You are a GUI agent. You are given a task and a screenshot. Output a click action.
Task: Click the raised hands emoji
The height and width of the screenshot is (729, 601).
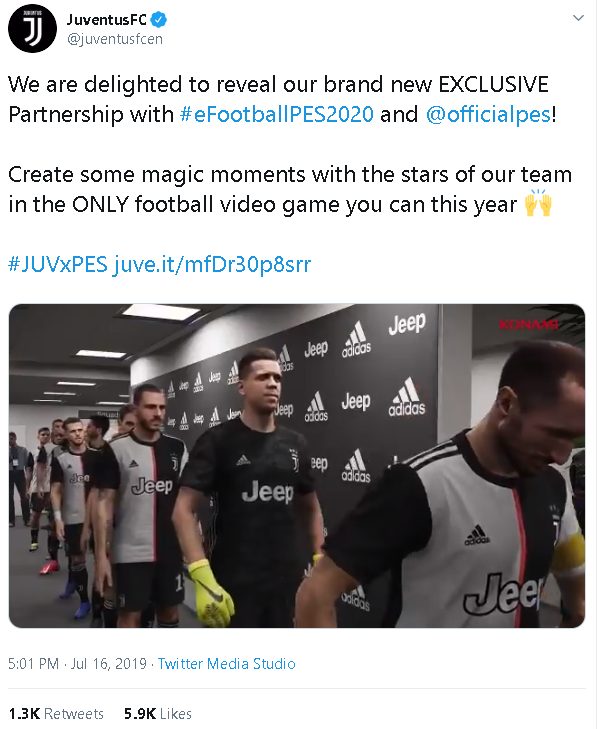tap(538, 203)
